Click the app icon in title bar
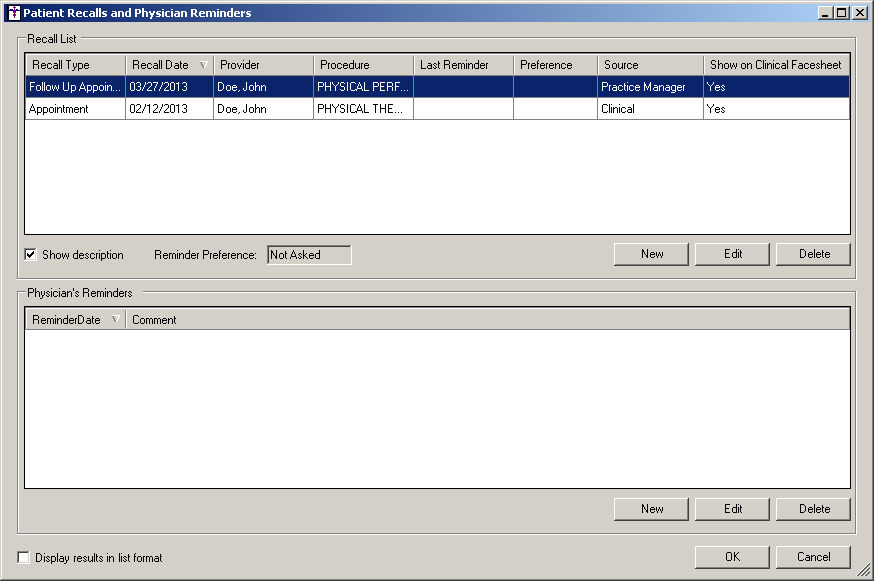Viewport: 874px width, 581px height. (x=13, y=13)
